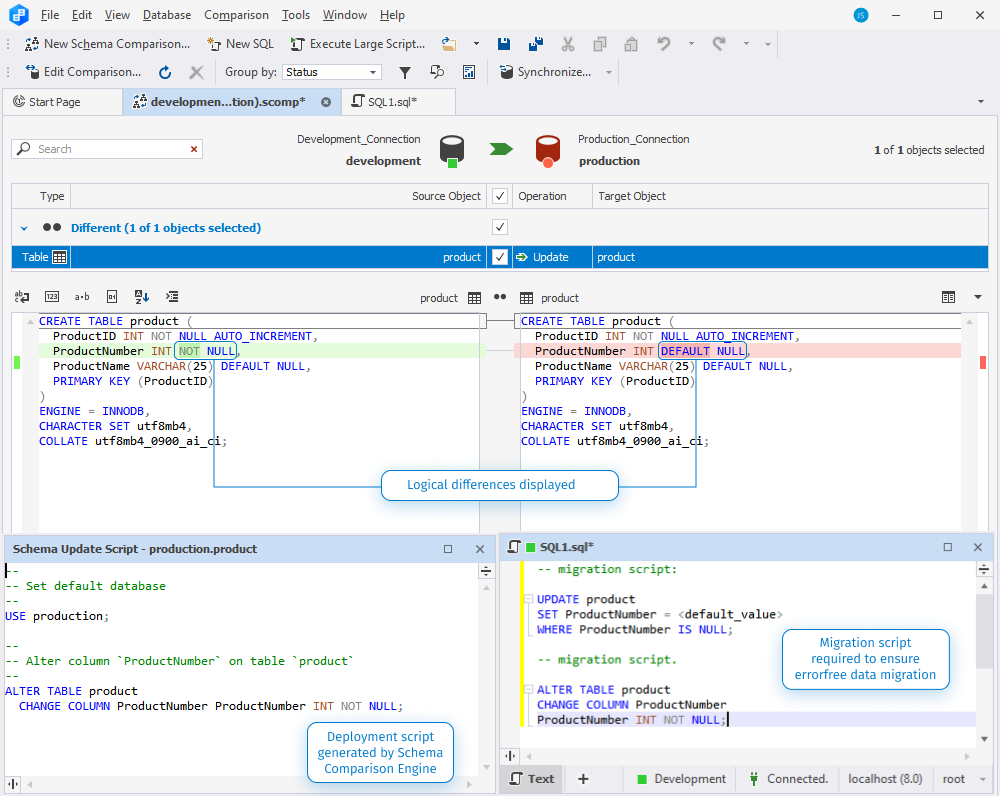Viewport: 1000px width, 796px height.
Task: Click the Text view tab
Action: (532, 779)
